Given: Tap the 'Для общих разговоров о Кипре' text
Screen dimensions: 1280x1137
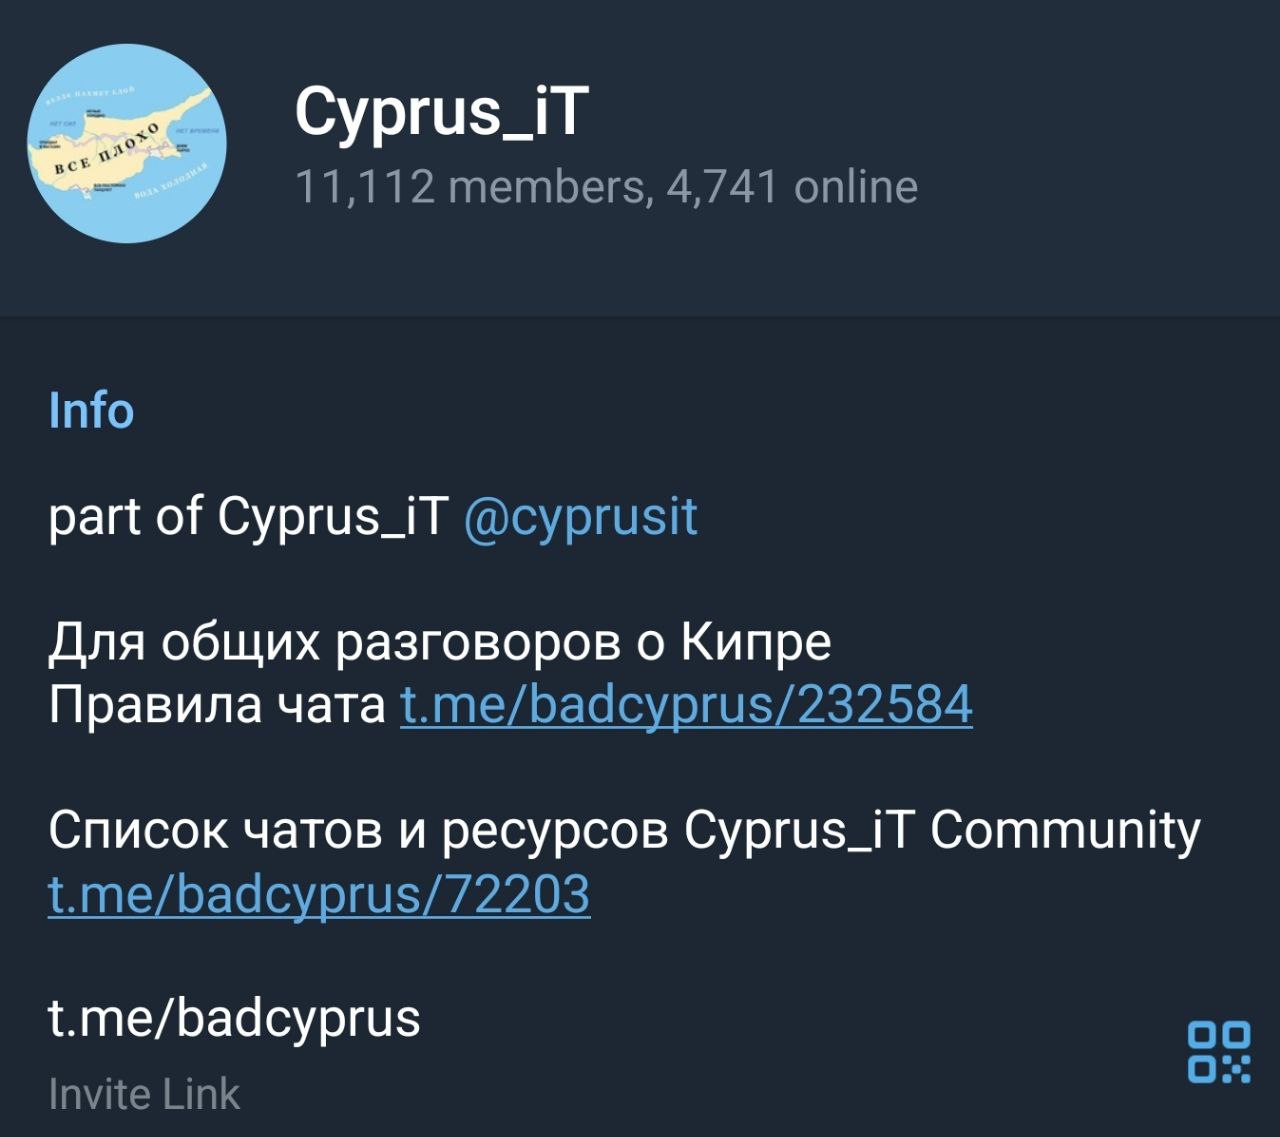Looking at the screenshot, I should tap(440, 642).
